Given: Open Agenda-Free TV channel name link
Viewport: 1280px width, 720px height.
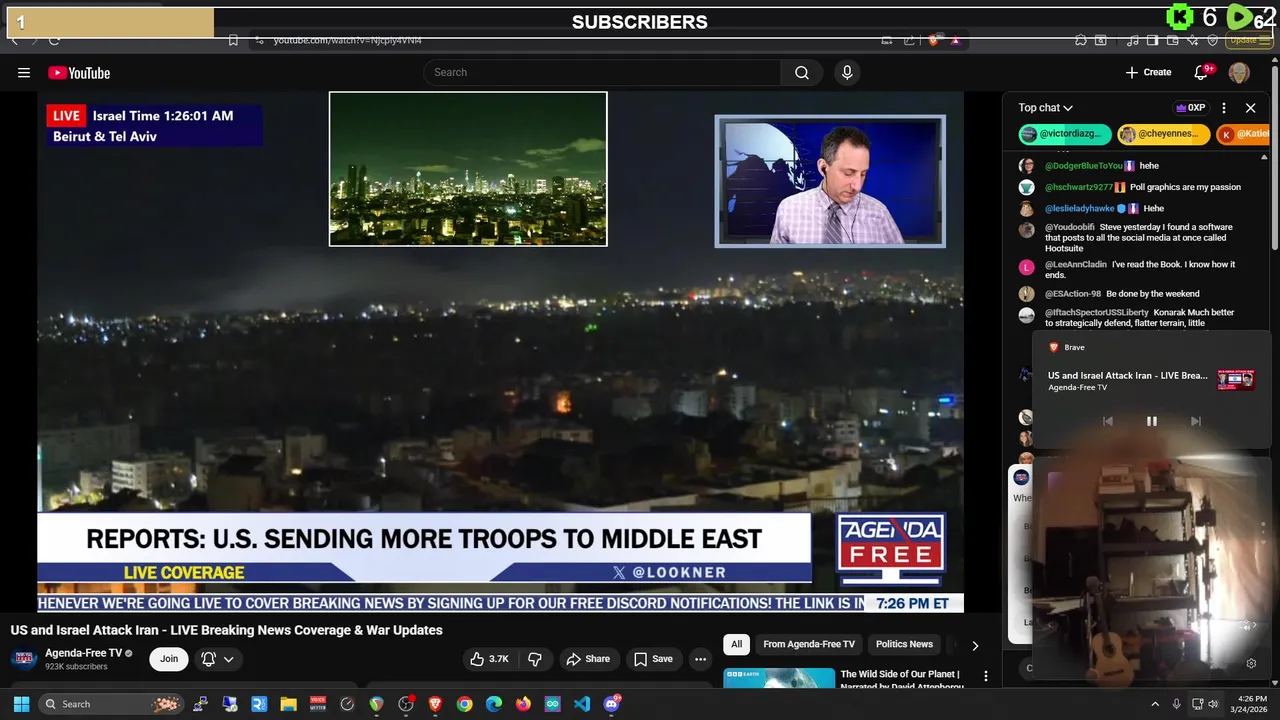Looking at the screenshot, I should [x=84, y=653].
